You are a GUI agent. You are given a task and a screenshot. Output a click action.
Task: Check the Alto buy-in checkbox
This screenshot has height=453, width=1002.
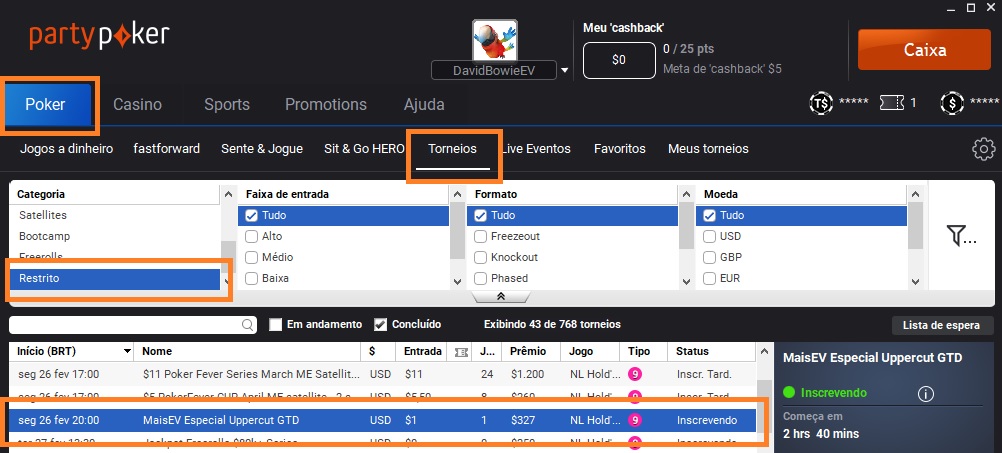251,236
